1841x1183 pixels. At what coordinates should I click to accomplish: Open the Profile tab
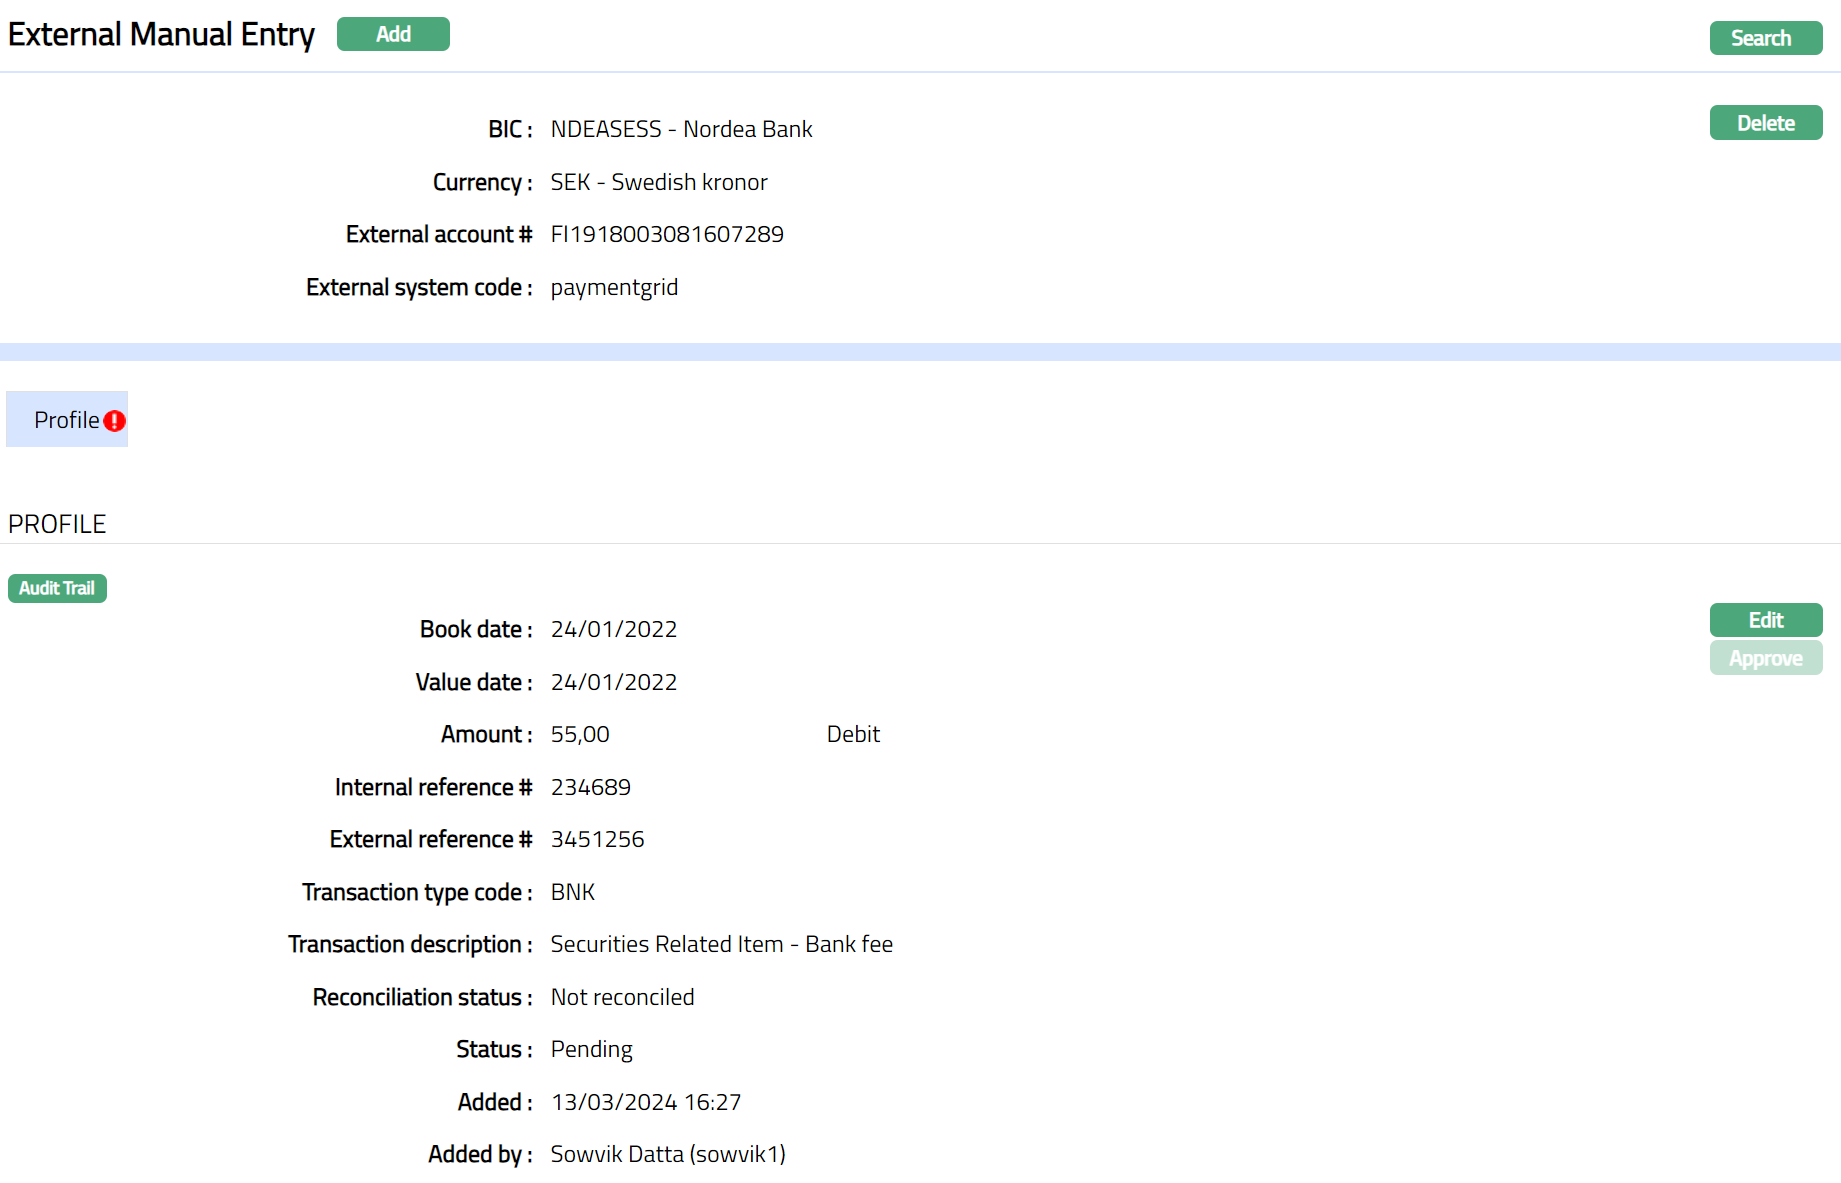66,420
